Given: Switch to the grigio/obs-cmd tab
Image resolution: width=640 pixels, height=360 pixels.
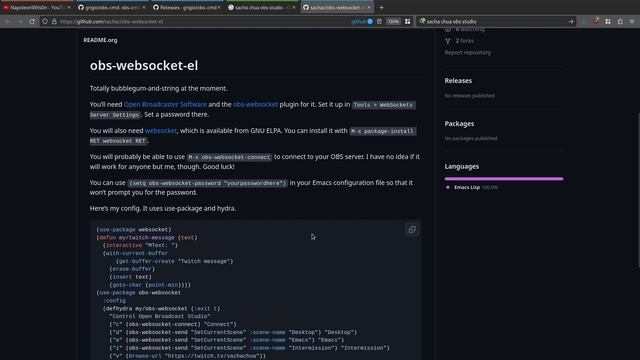Looking at the screenshot, I should coord(111,7).
